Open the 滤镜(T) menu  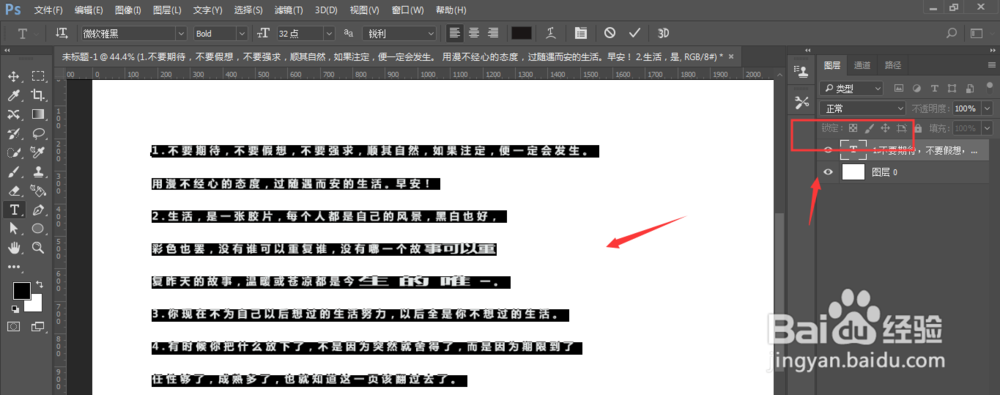point(288,10)
